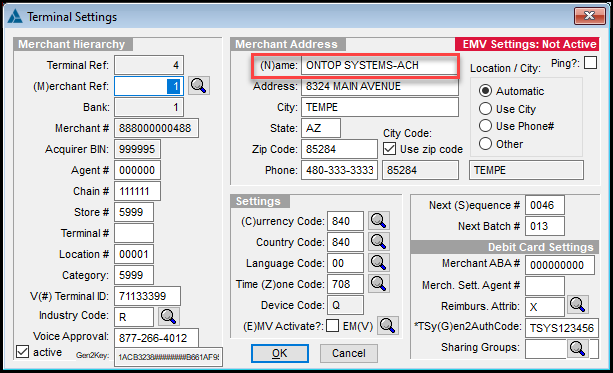Open Sharing Groups lookup magnifier

(x=577, y=348)
